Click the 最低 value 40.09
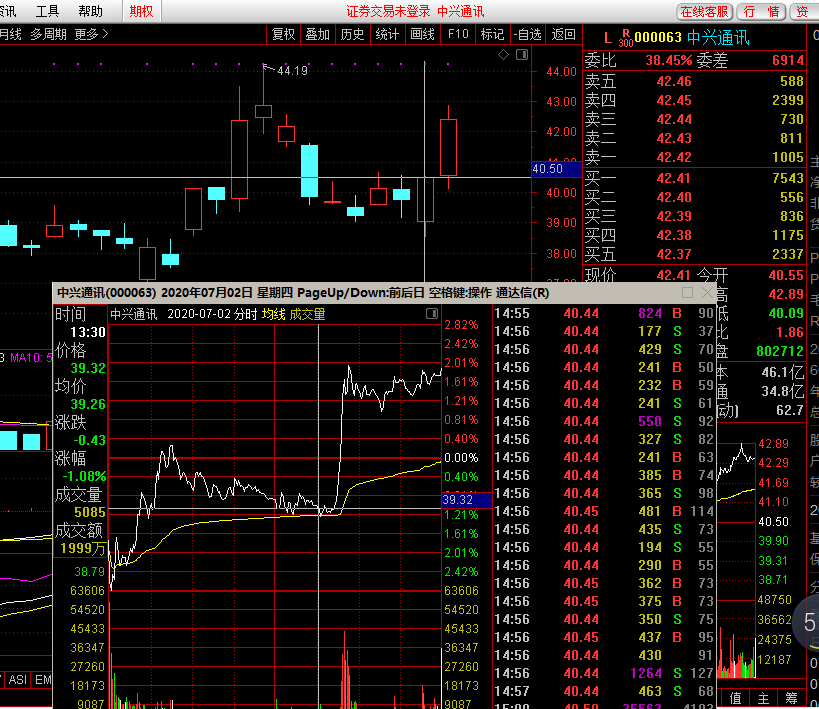819x709 pixels. 786,313
